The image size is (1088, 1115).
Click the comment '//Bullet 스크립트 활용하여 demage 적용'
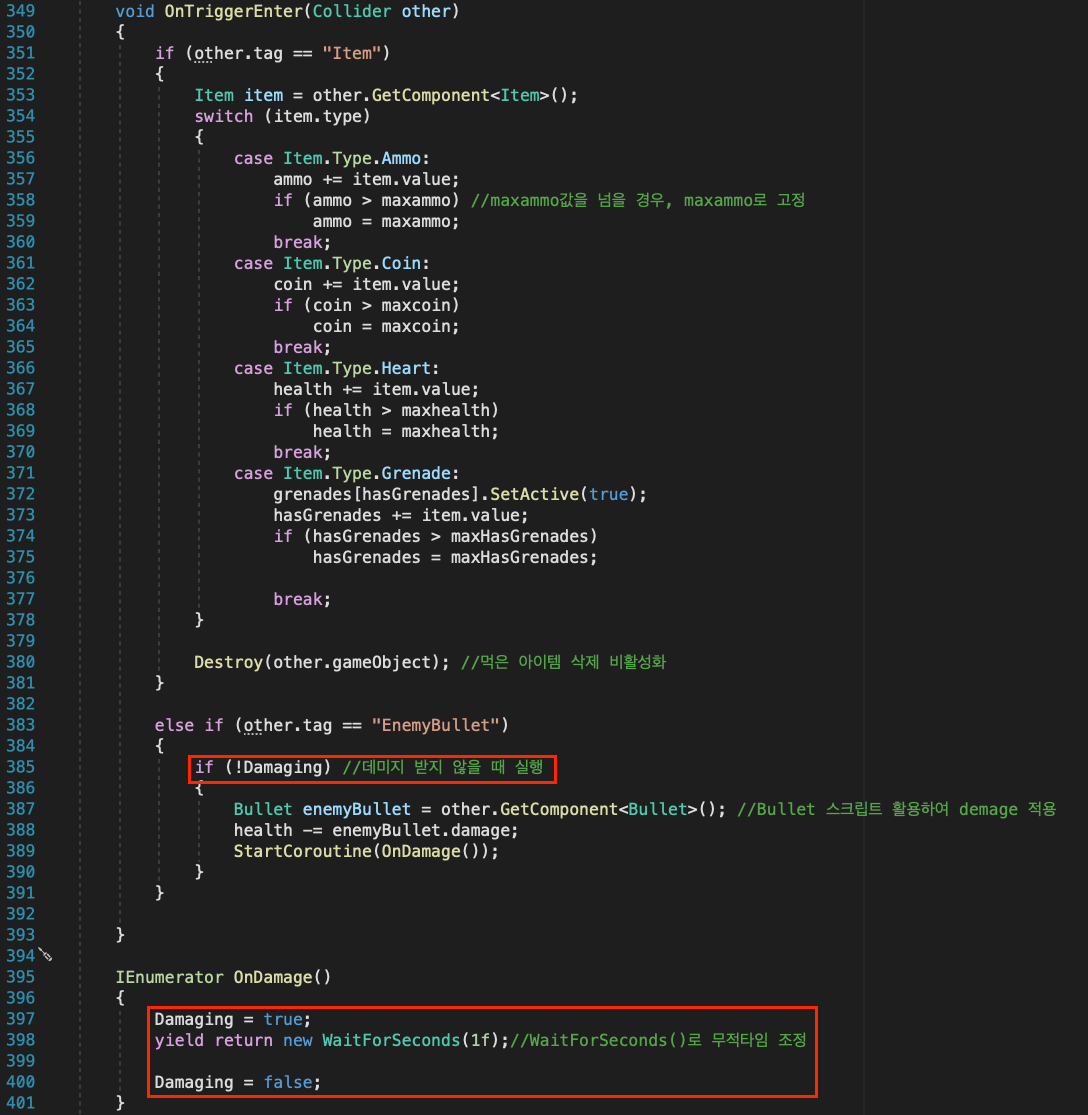point(896,809)
